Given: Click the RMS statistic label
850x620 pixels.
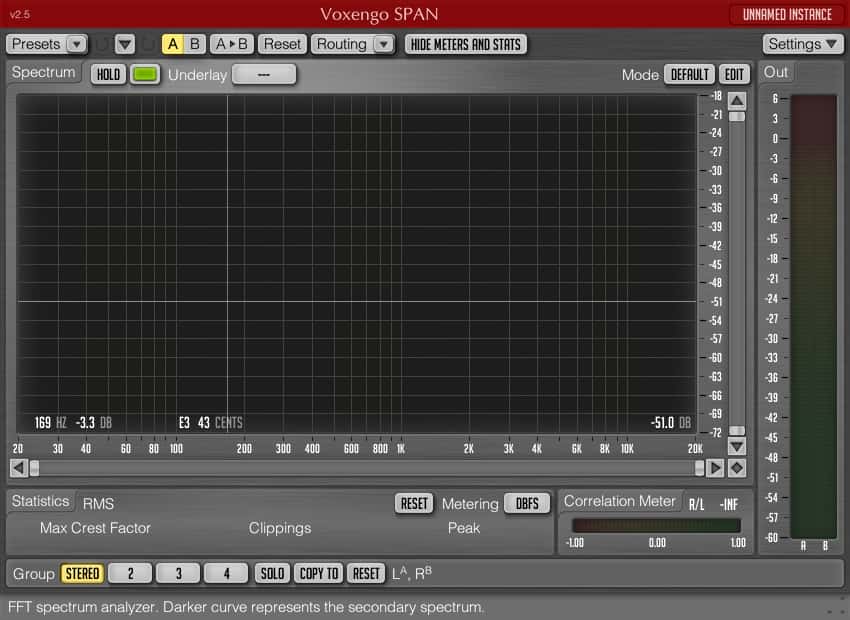Looking at the screenshot, I should [98, 504].
